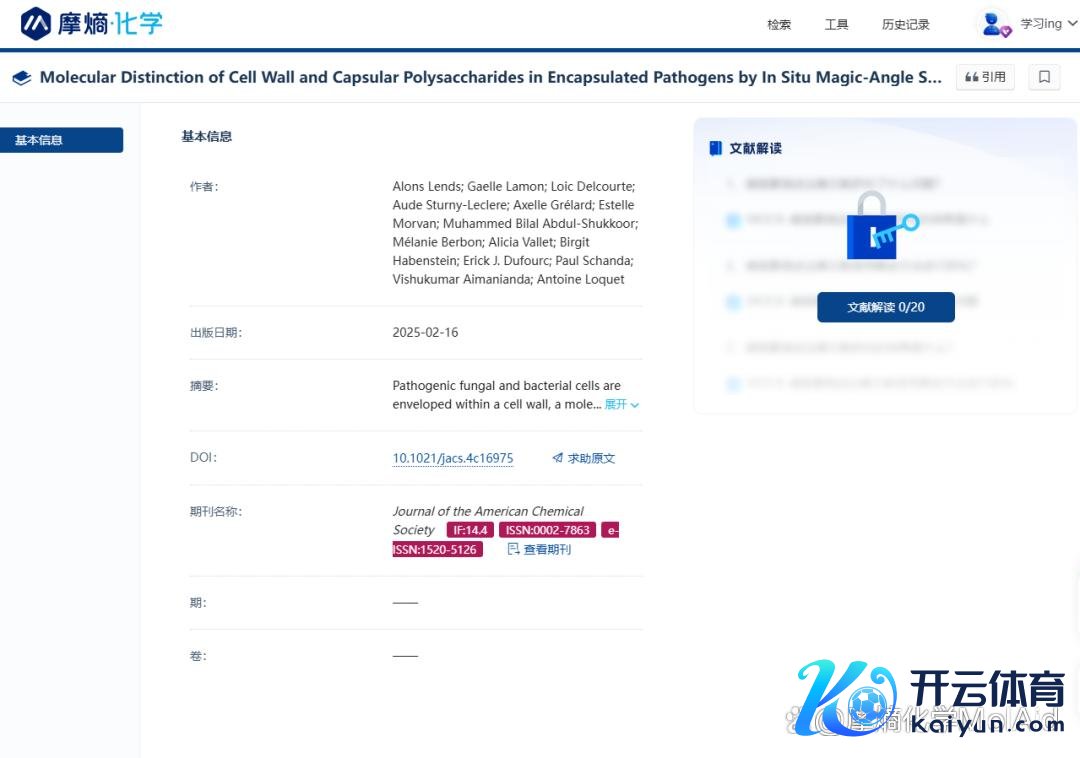
Task: Select the 基本信息 sidebar tab
Action: point(62,140)
